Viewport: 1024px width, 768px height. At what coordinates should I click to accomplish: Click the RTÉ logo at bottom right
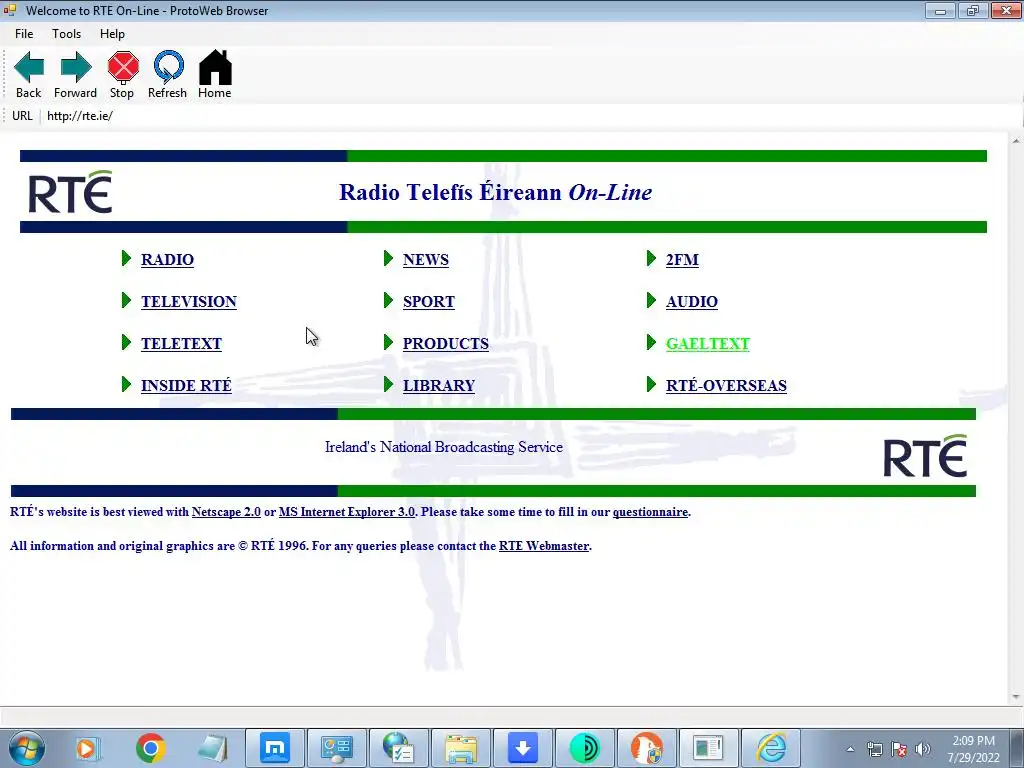tap(925, 456)
